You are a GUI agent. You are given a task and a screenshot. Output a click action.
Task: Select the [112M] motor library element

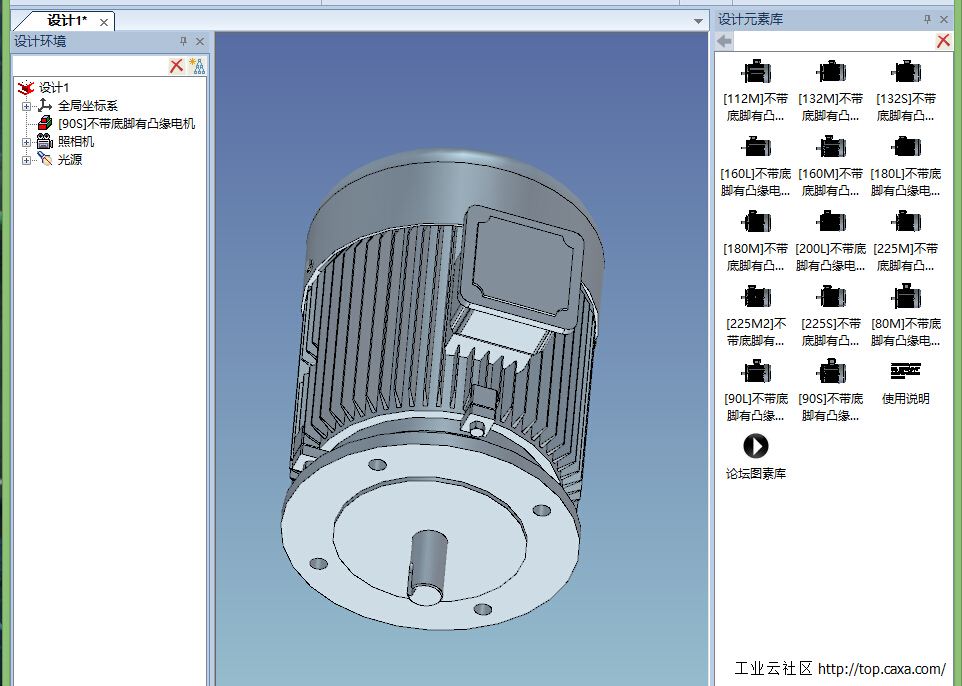point(755,73)
